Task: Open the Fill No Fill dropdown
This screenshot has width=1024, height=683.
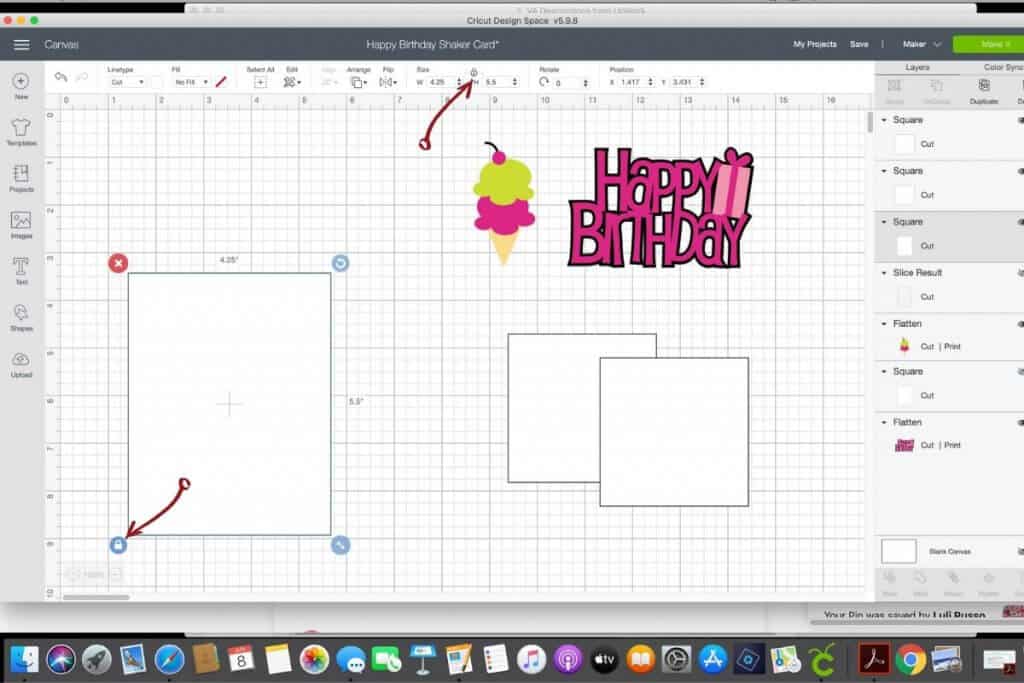Action: [x=191, y=82]
